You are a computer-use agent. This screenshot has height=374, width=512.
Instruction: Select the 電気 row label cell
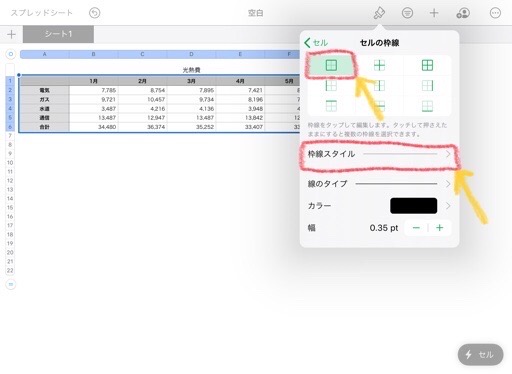pos(44,90)
